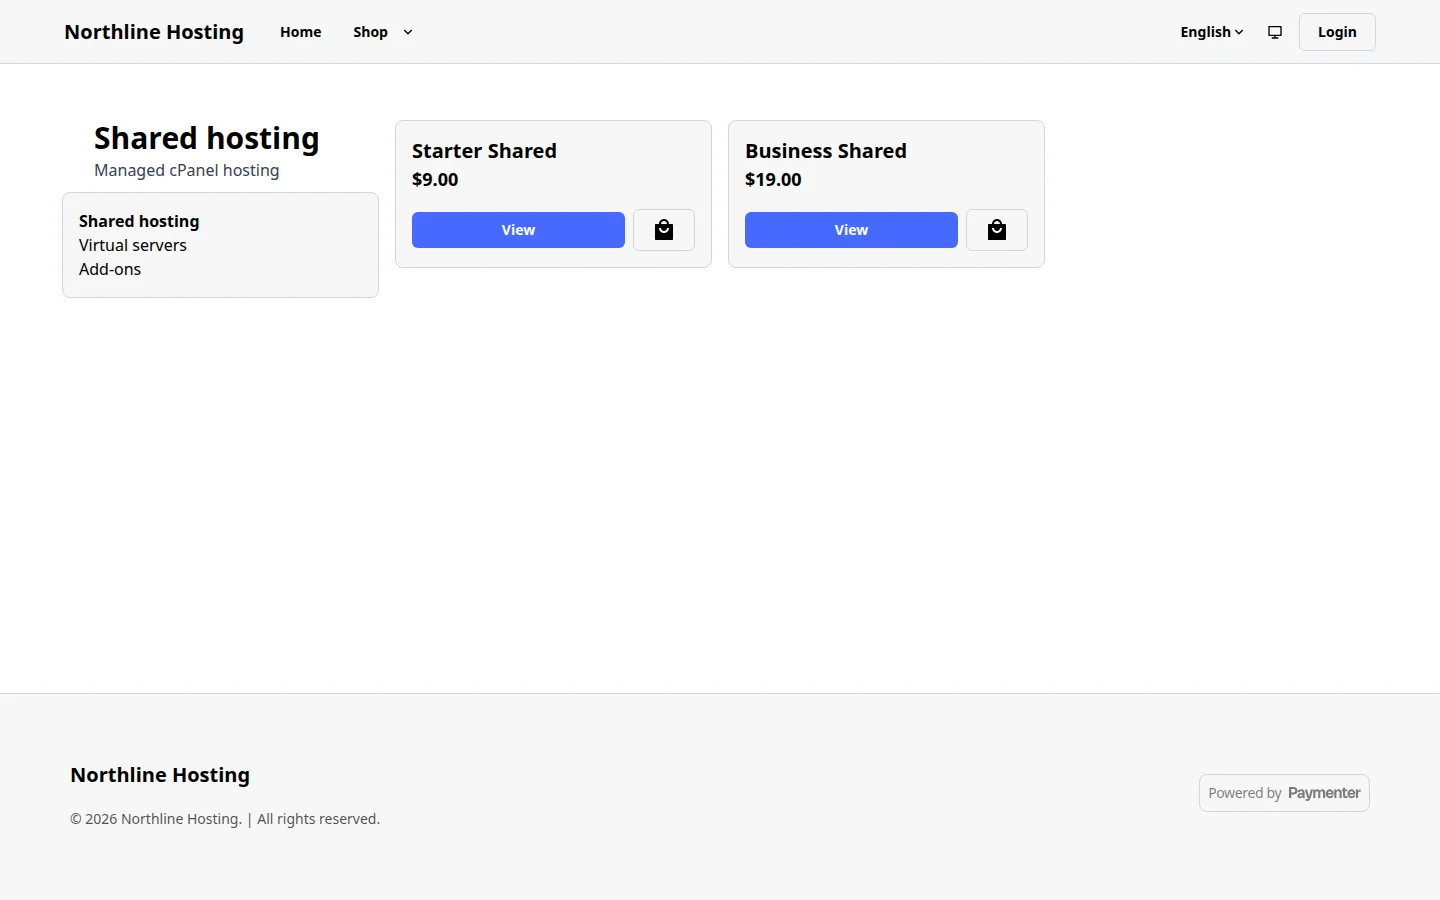Click the Business Shared product title
The height and width of the screenshot is (900, 1440).
tap(826, 151)
